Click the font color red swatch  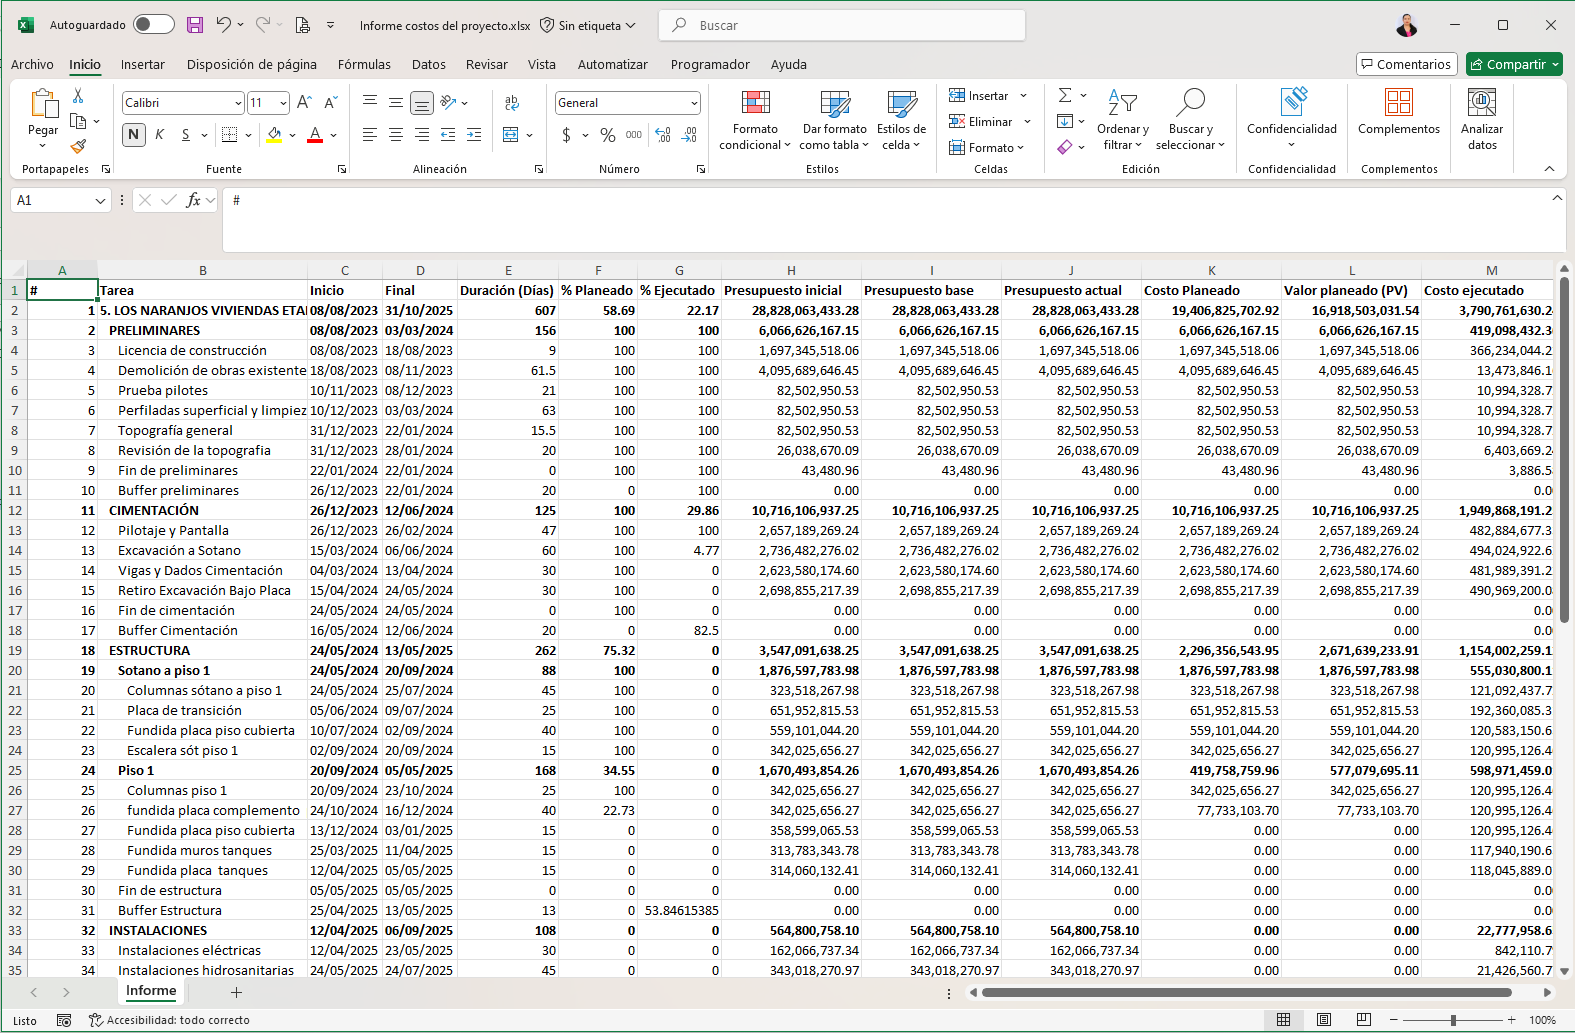[315, 134]
